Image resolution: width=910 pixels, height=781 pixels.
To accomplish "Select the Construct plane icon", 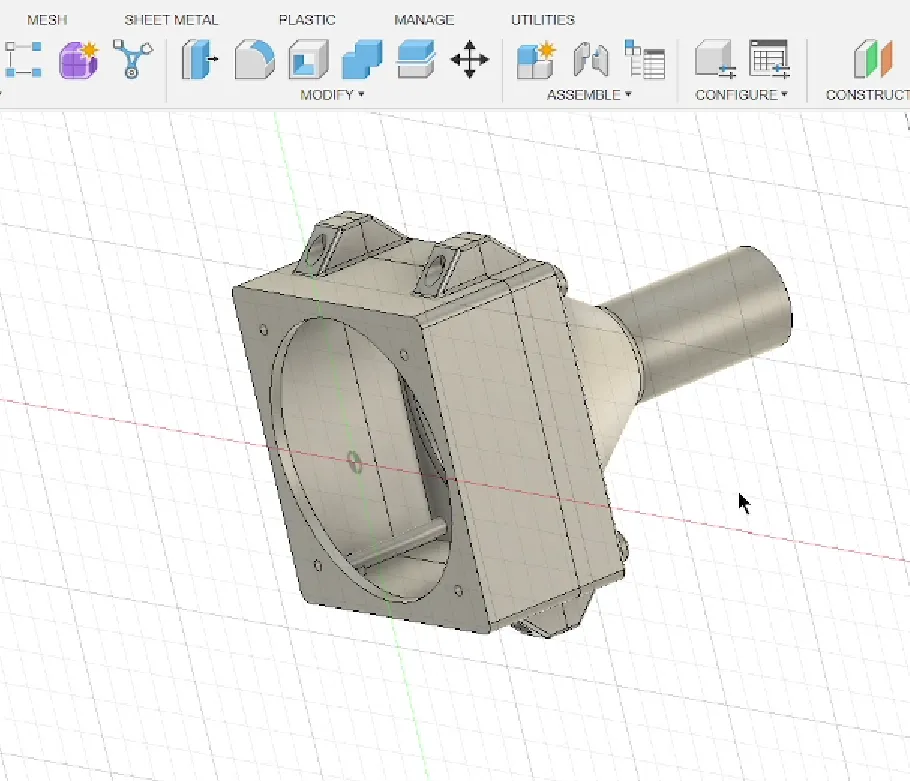I will [x=873, y=59].
